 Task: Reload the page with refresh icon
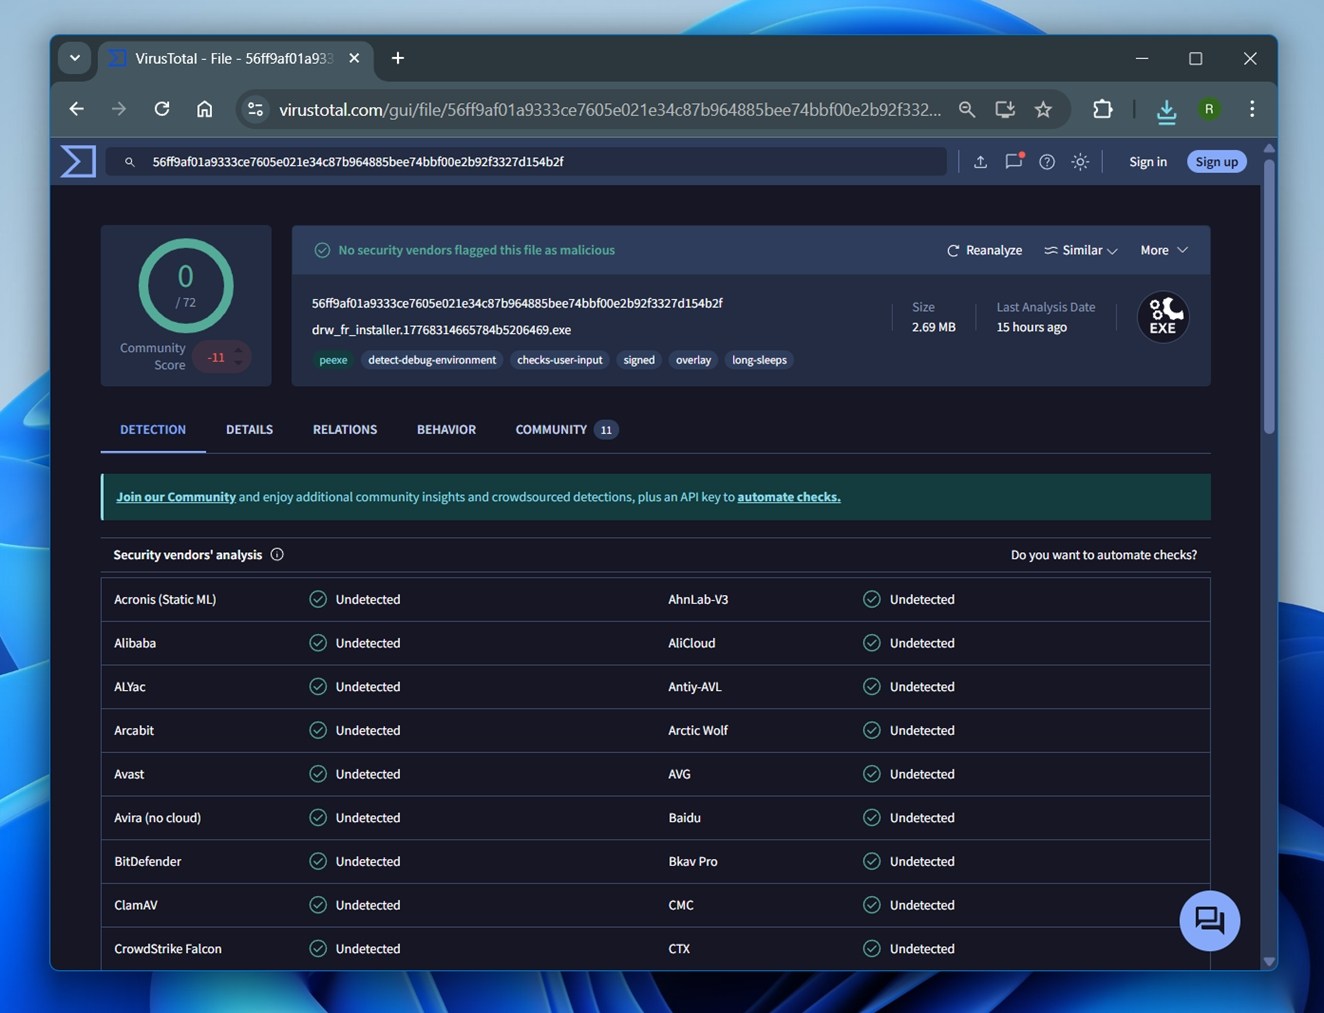point(162,109)
